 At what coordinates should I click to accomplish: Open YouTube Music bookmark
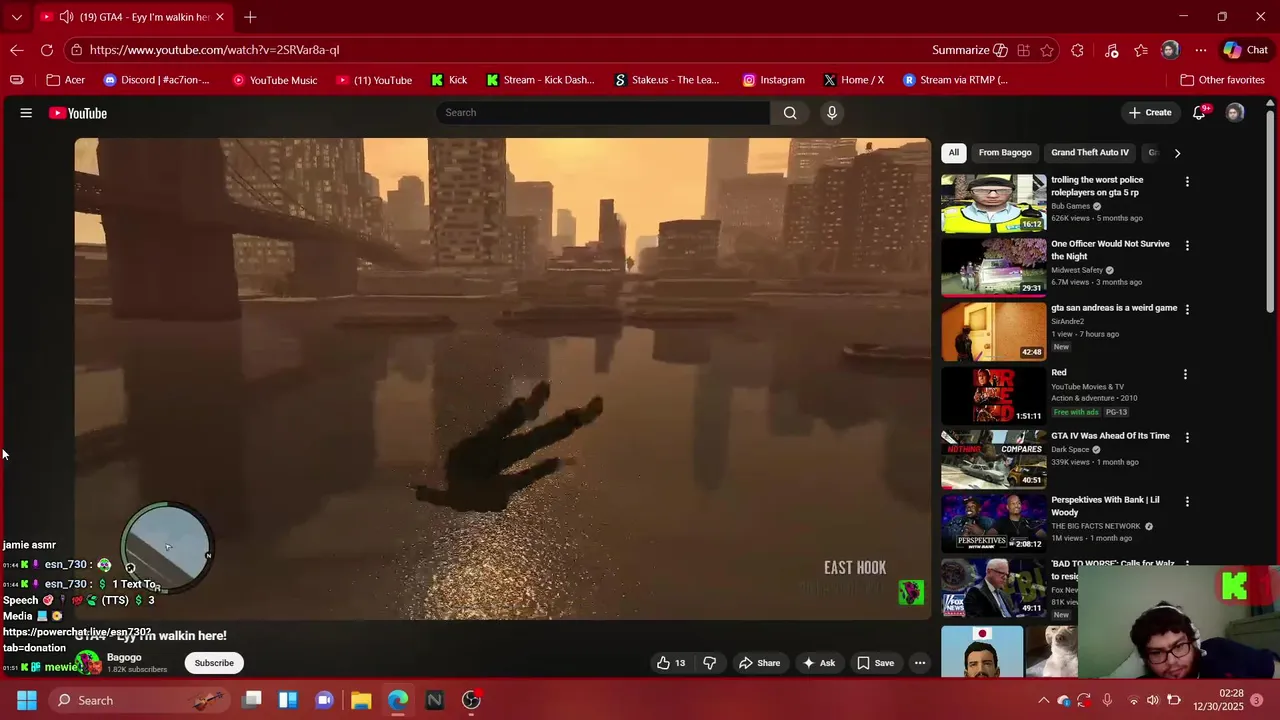[274, 80]
